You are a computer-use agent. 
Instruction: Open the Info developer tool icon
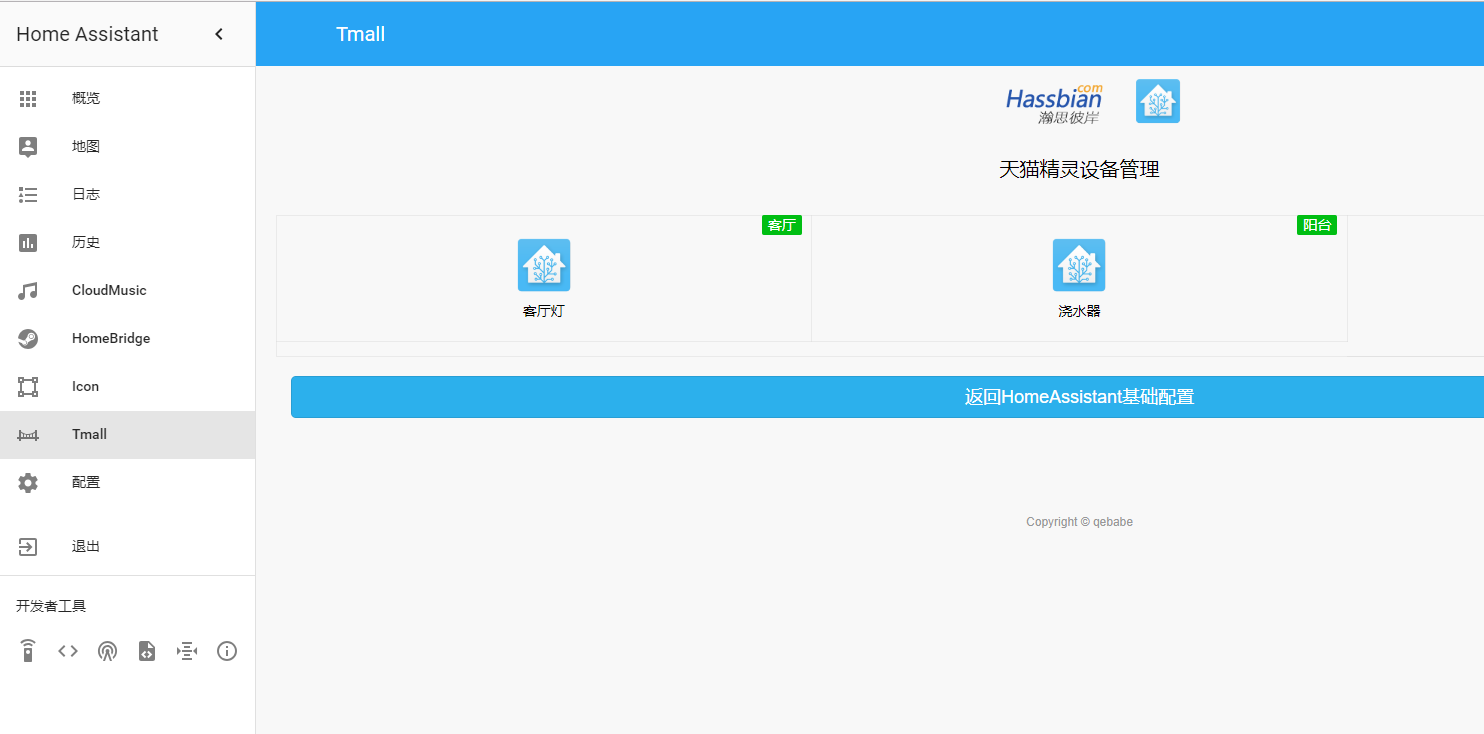coord(227,651)
